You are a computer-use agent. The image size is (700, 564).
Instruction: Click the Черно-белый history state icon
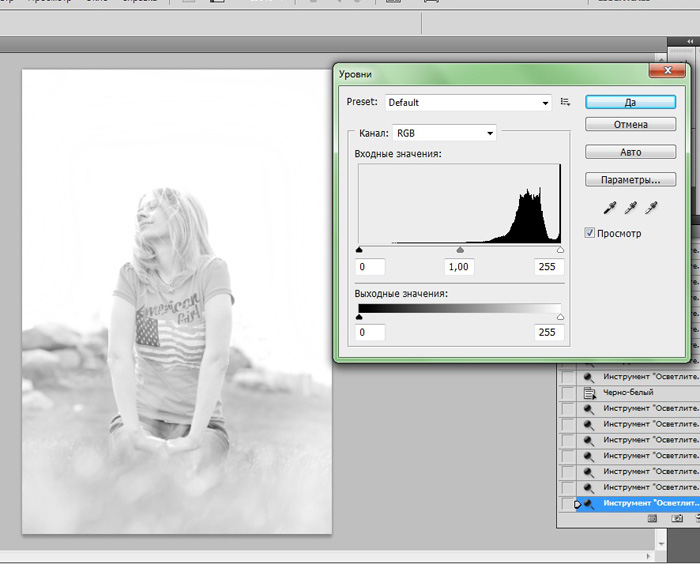pyautogui.click(x=589, y=393)
